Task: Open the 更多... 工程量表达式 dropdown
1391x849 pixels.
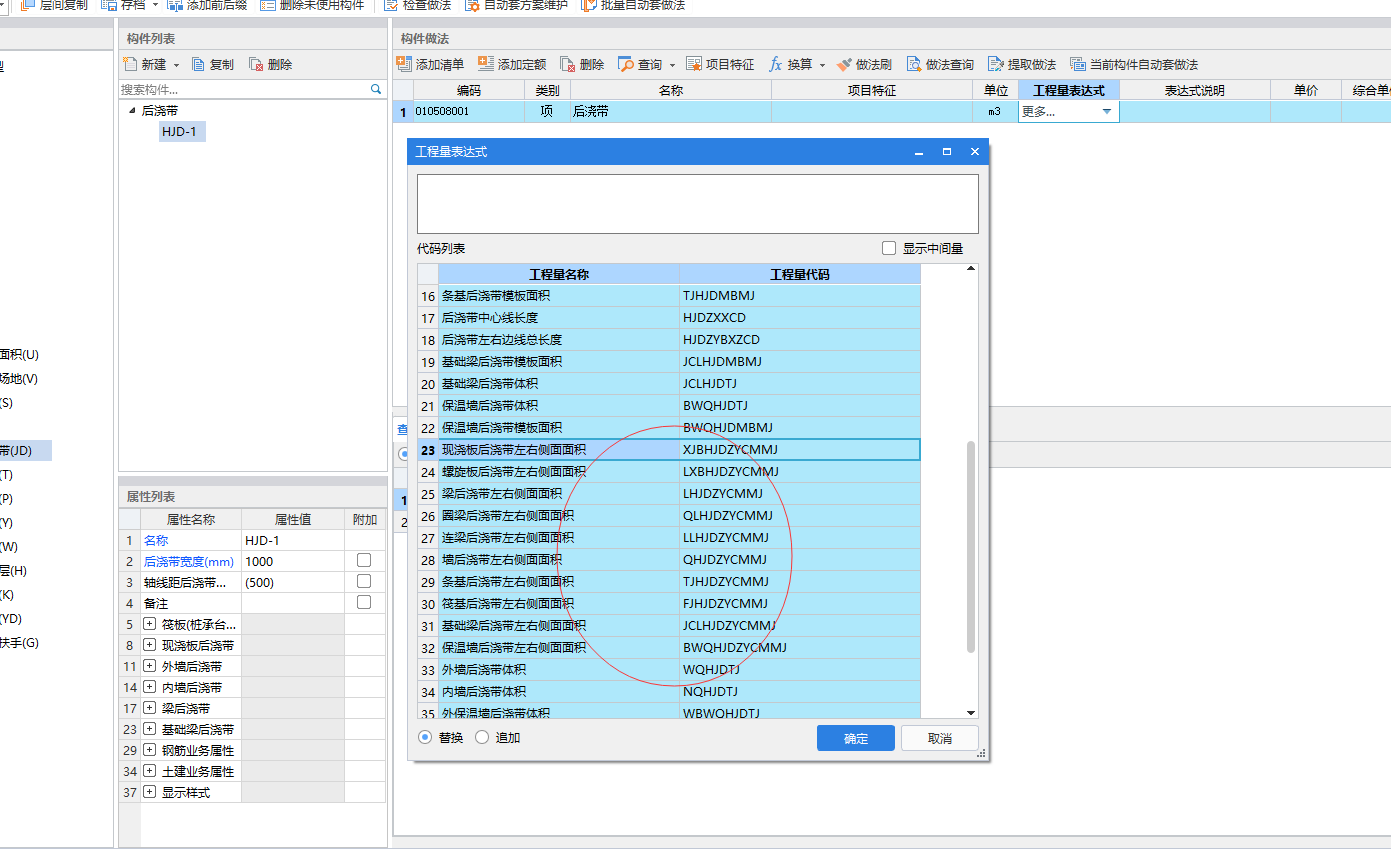Action: tap(1107, 111)
